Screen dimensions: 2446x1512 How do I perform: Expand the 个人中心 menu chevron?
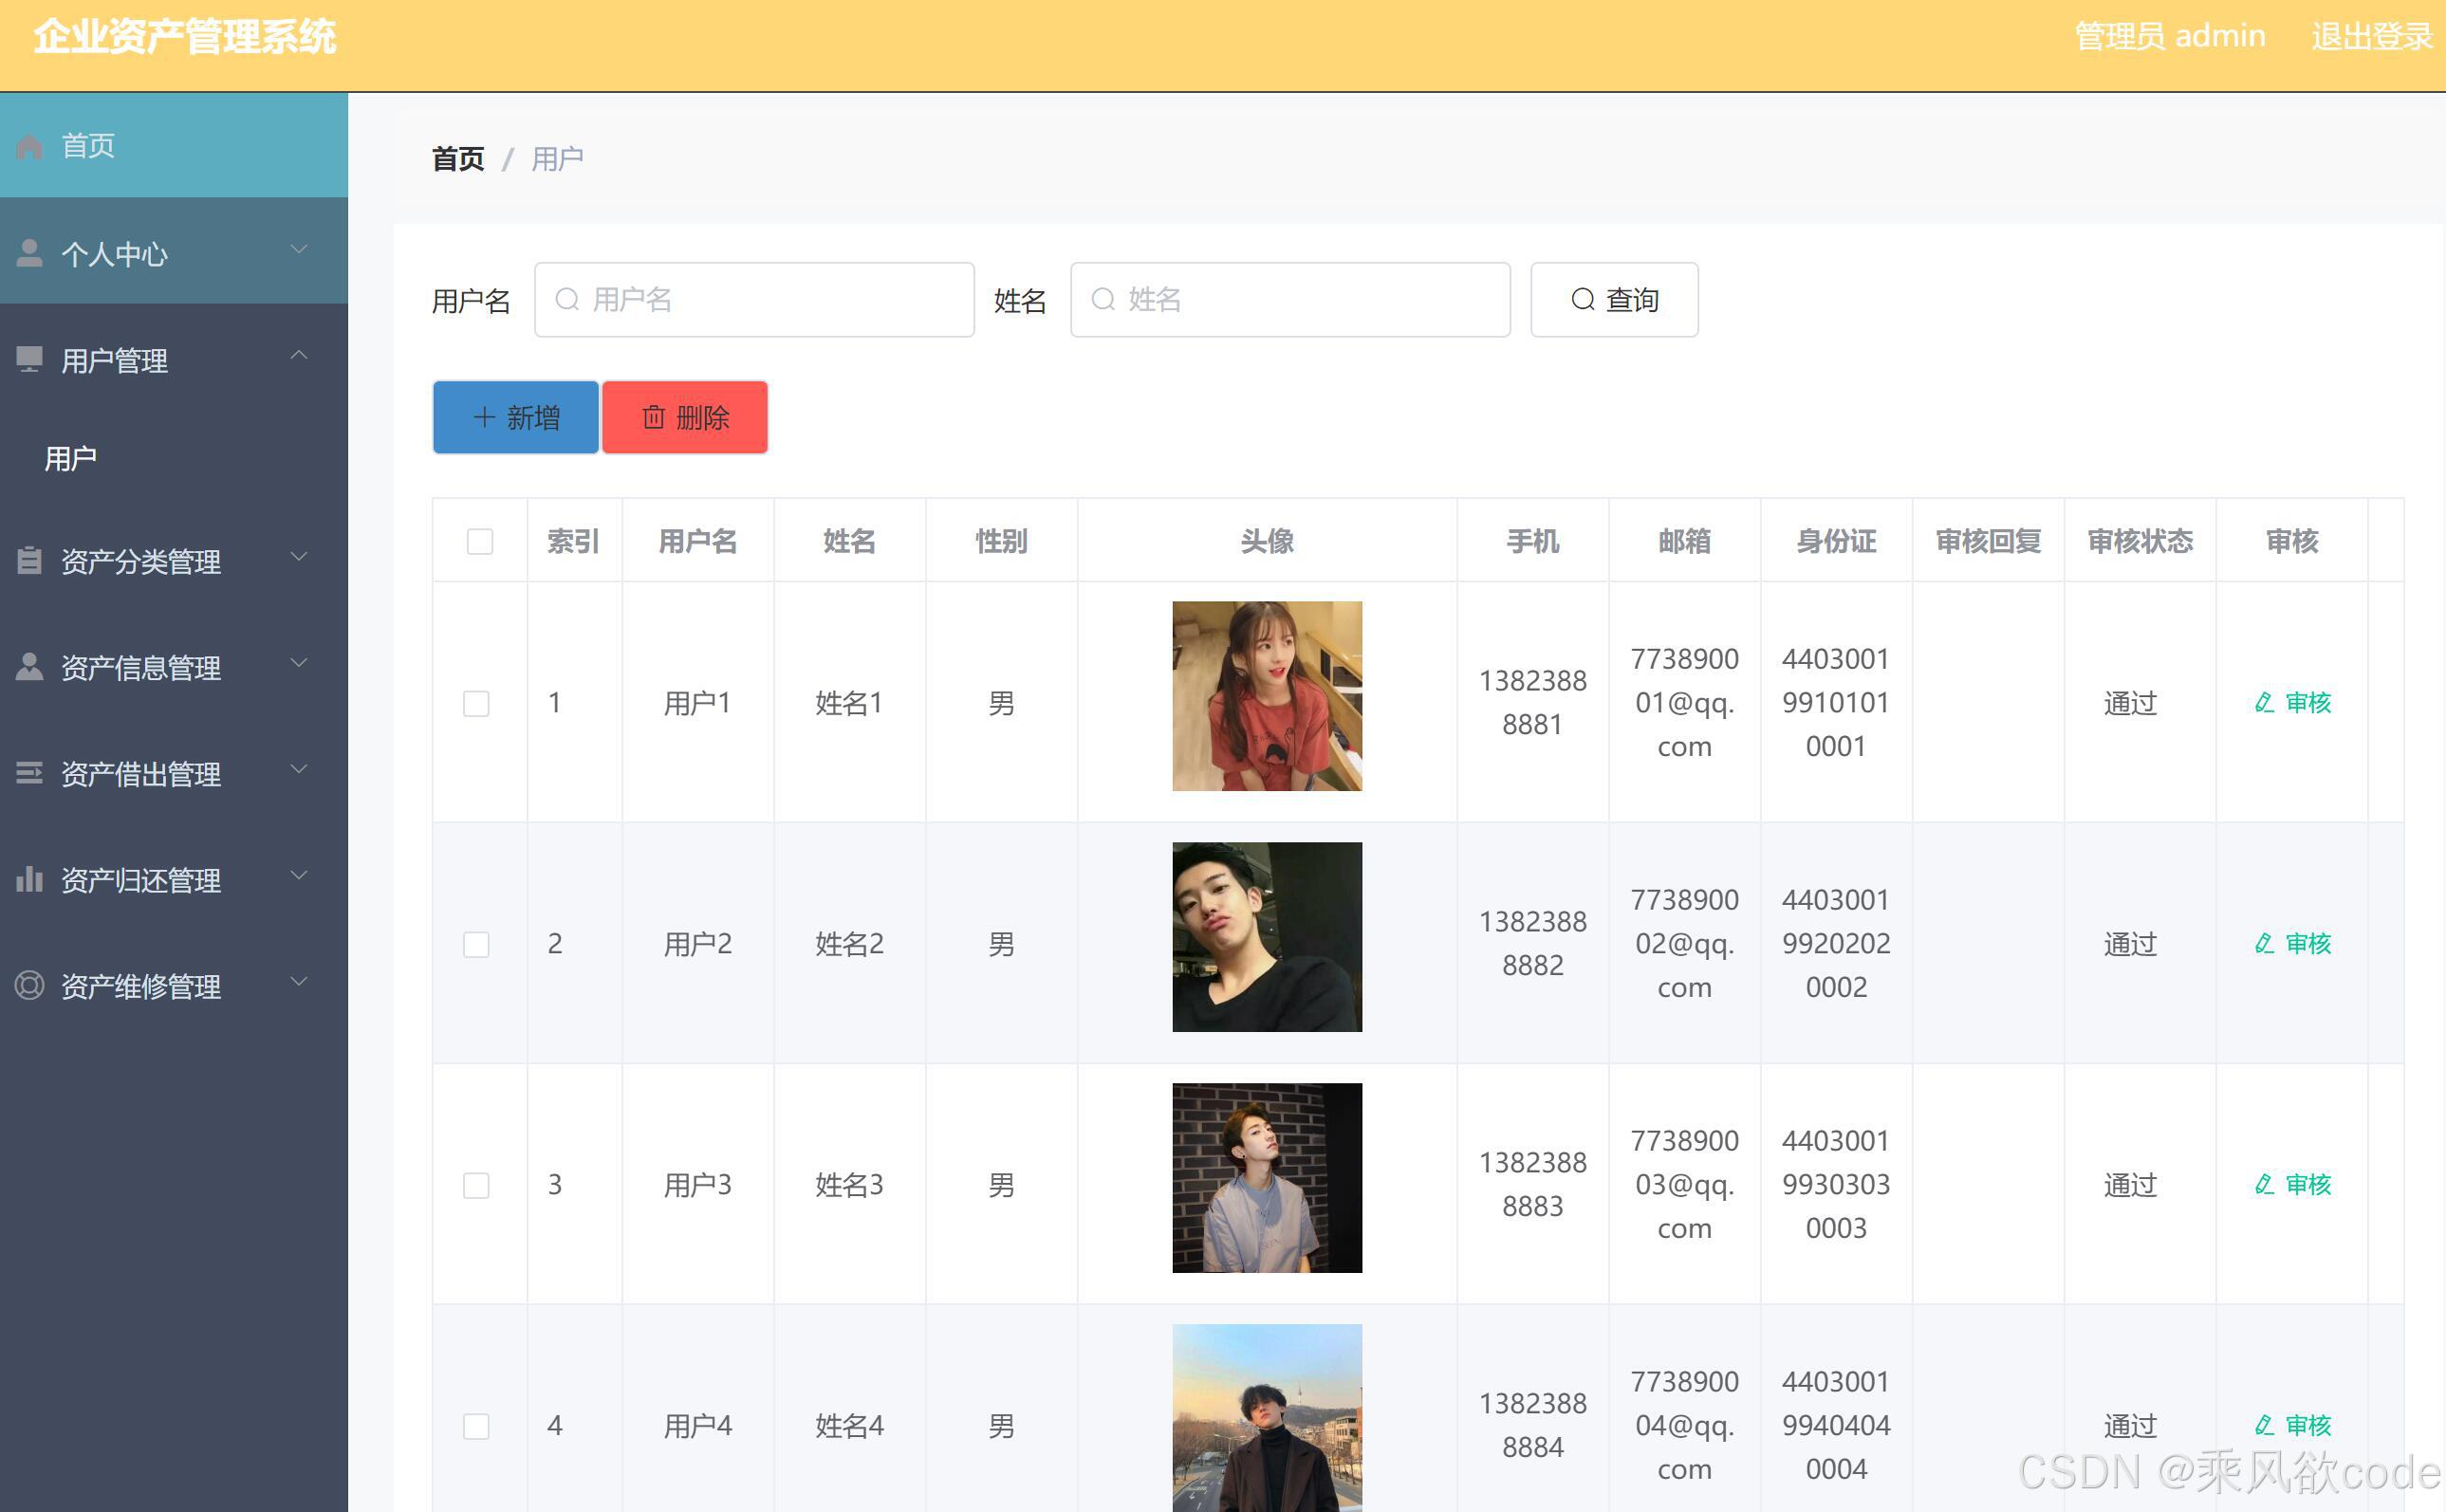pyautogui.click(x=298, y=249)
